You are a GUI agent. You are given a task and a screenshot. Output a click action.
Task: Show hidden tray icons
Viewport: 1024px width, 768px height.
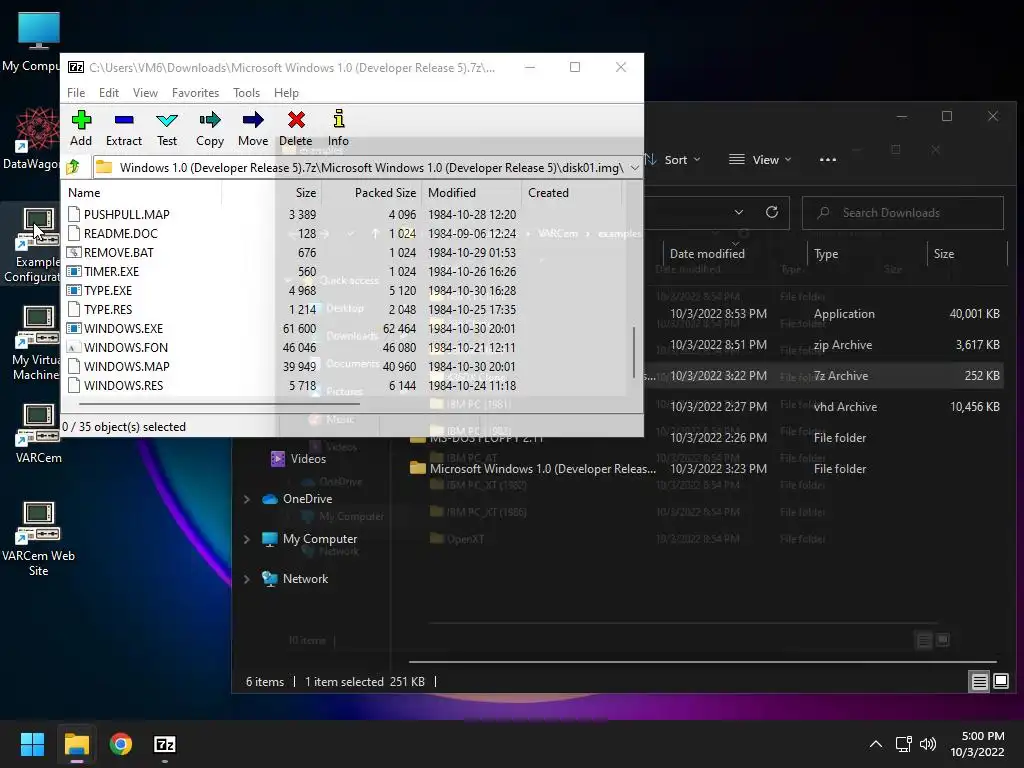point(876,744)
